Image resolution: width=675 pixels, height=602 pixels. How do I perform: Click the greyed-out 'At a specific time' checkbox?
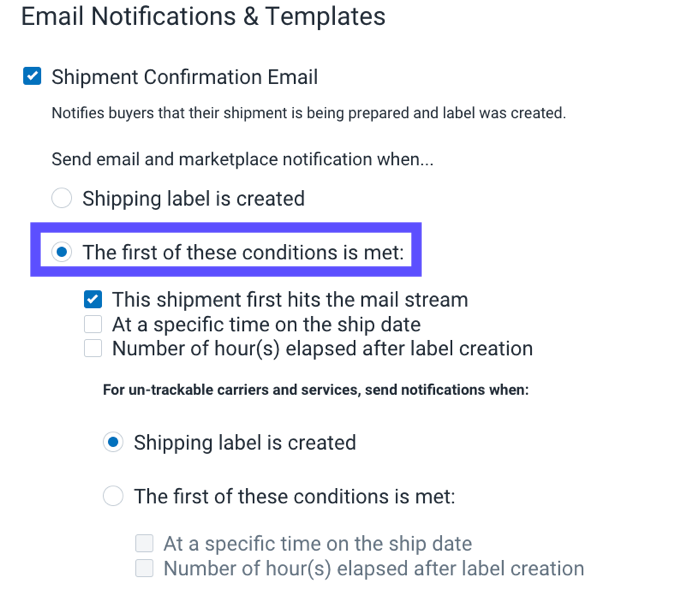[x=145, y=544]
